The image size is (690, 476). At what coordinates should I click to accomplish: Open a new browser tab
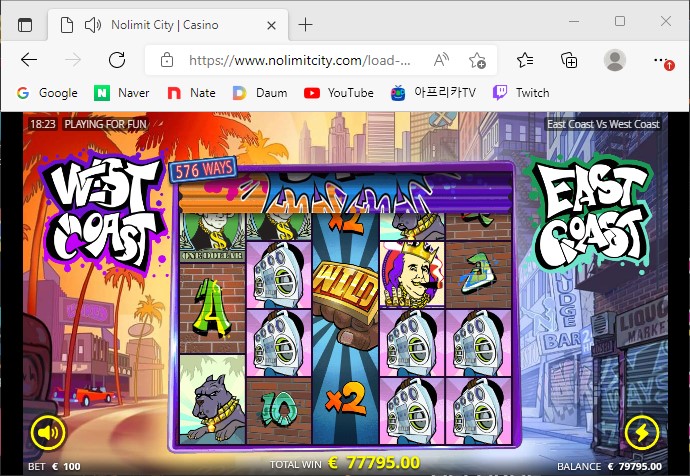(305, 25)
